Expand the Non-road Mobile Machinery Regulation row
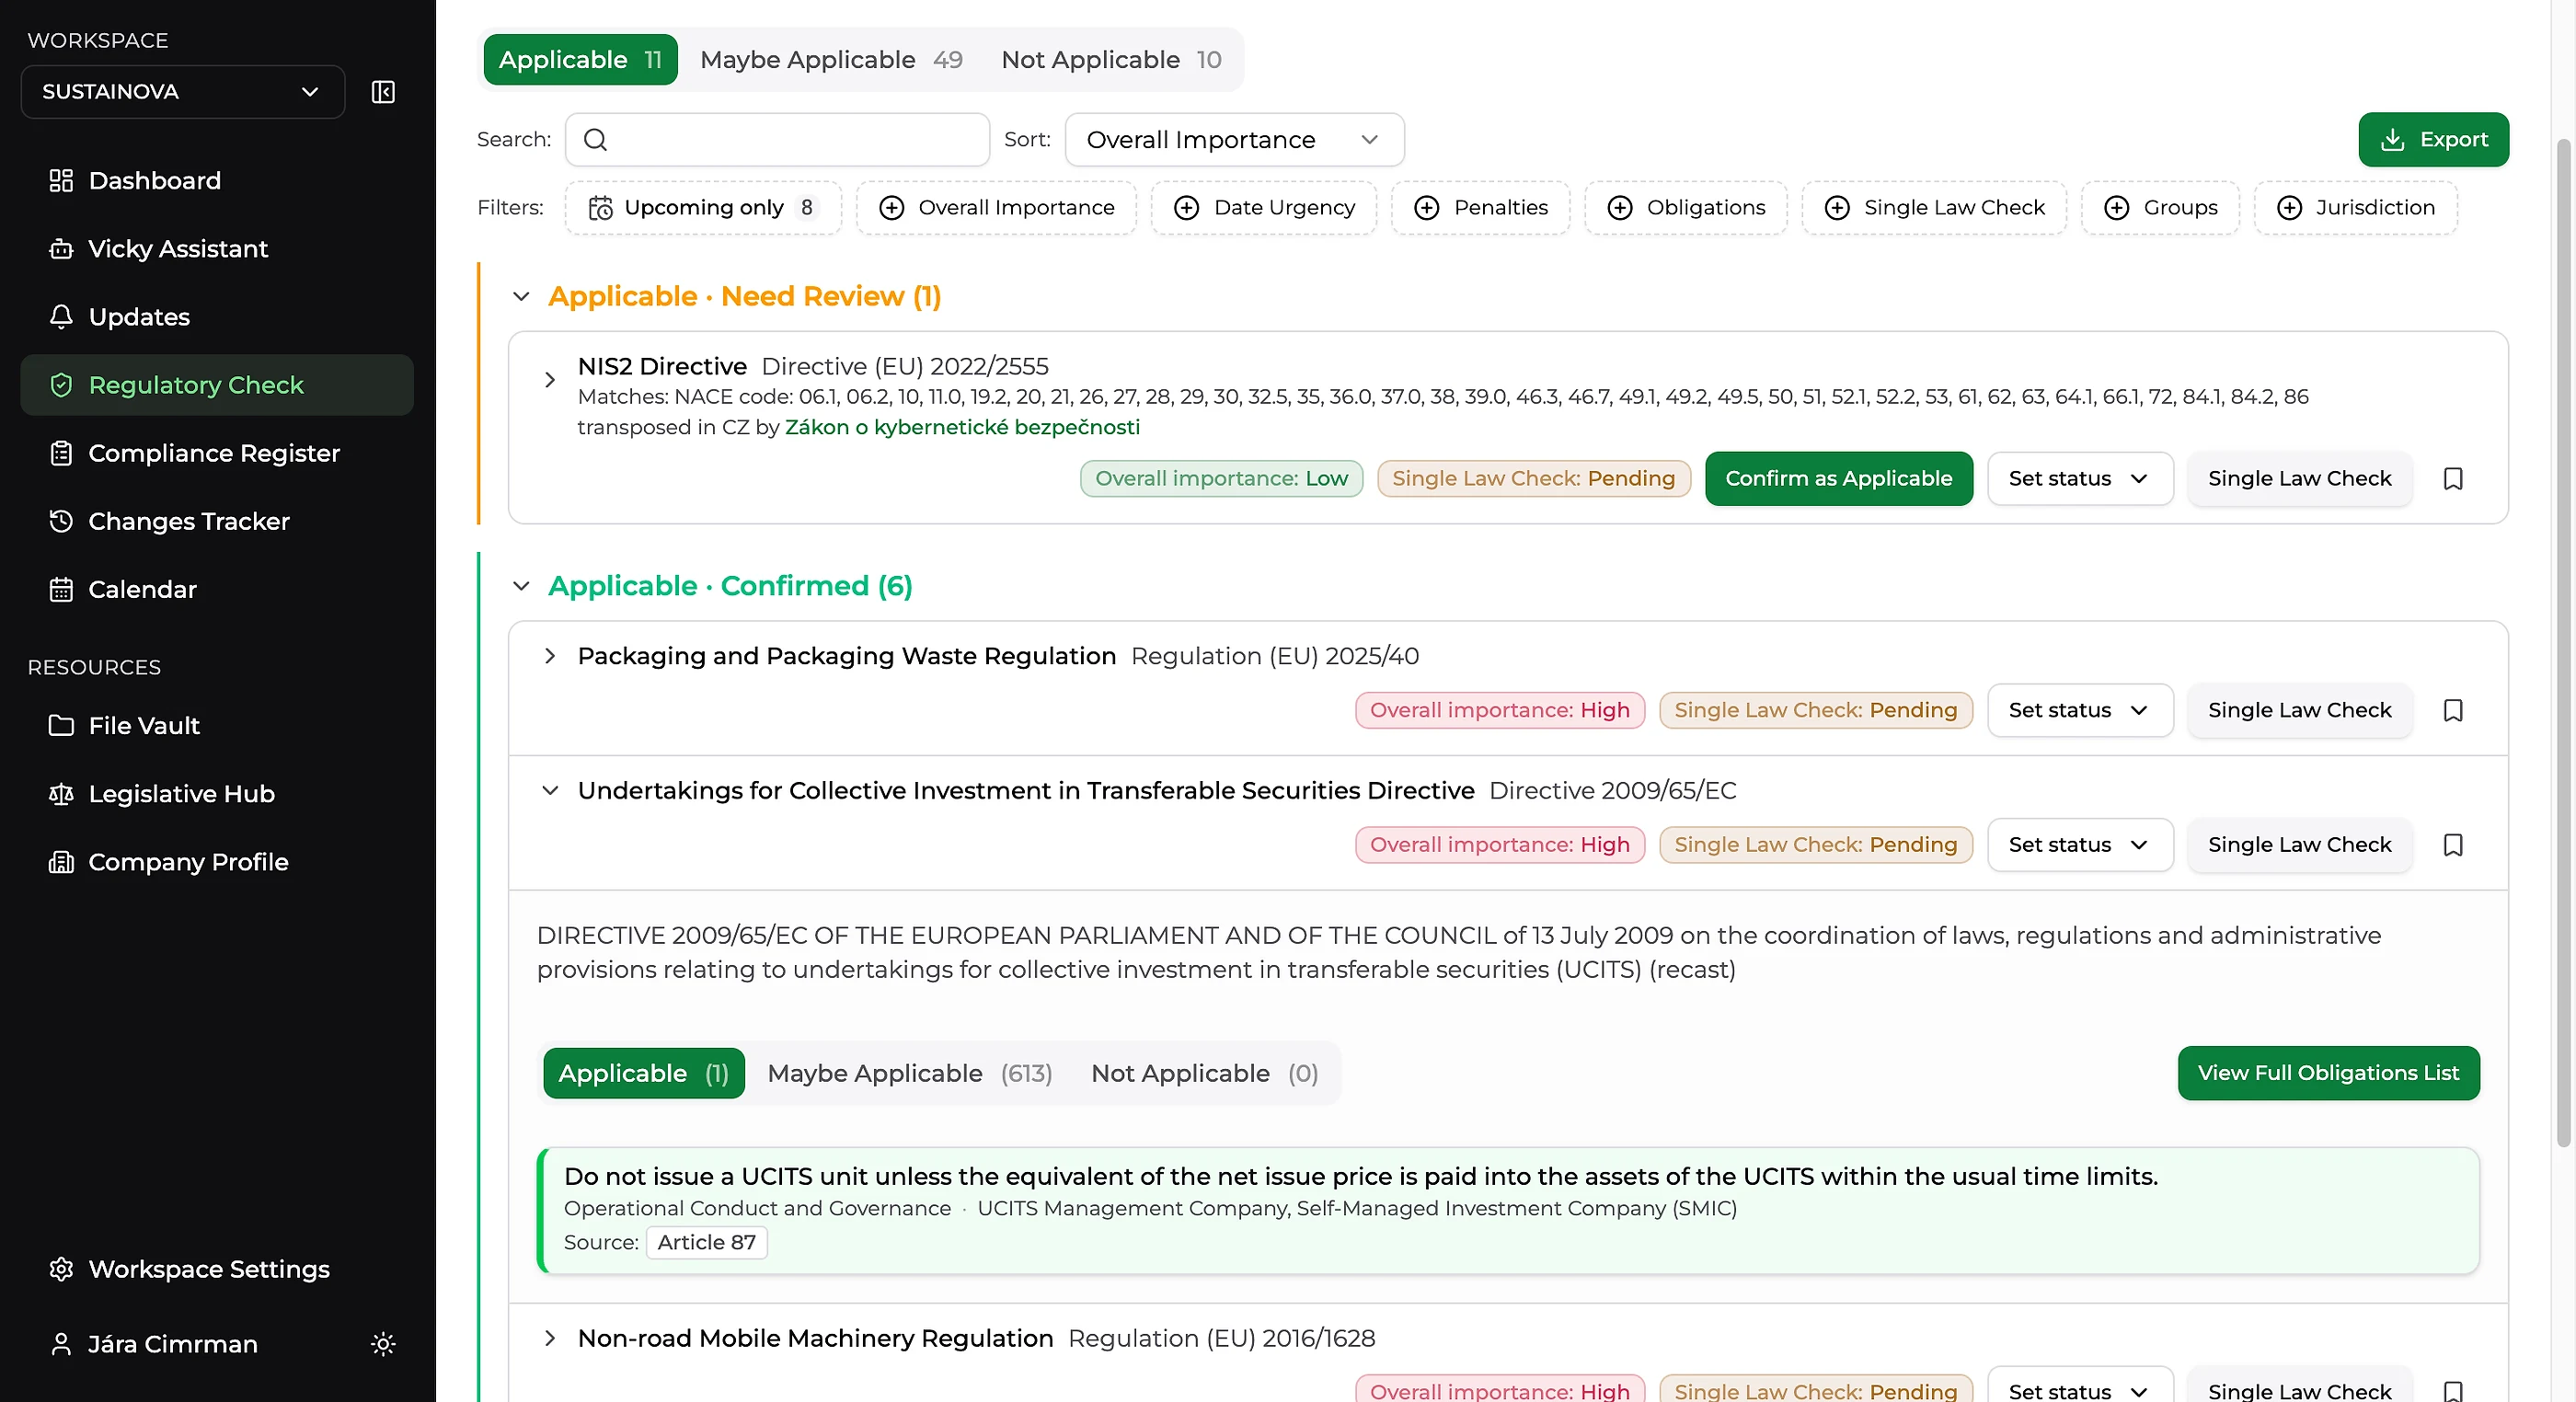Screen dimensions: 2576x1402 click(549, 1338)
